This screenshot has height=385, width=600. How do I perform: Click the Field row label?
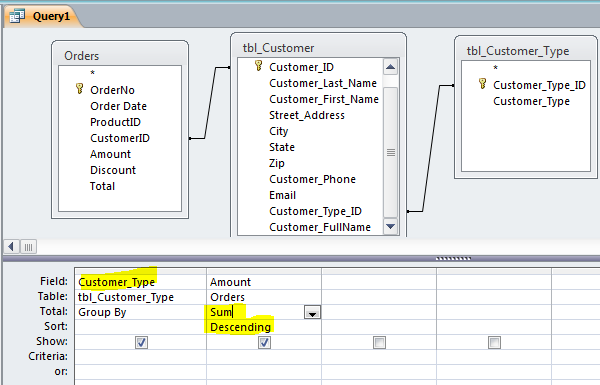pos(54,281)
